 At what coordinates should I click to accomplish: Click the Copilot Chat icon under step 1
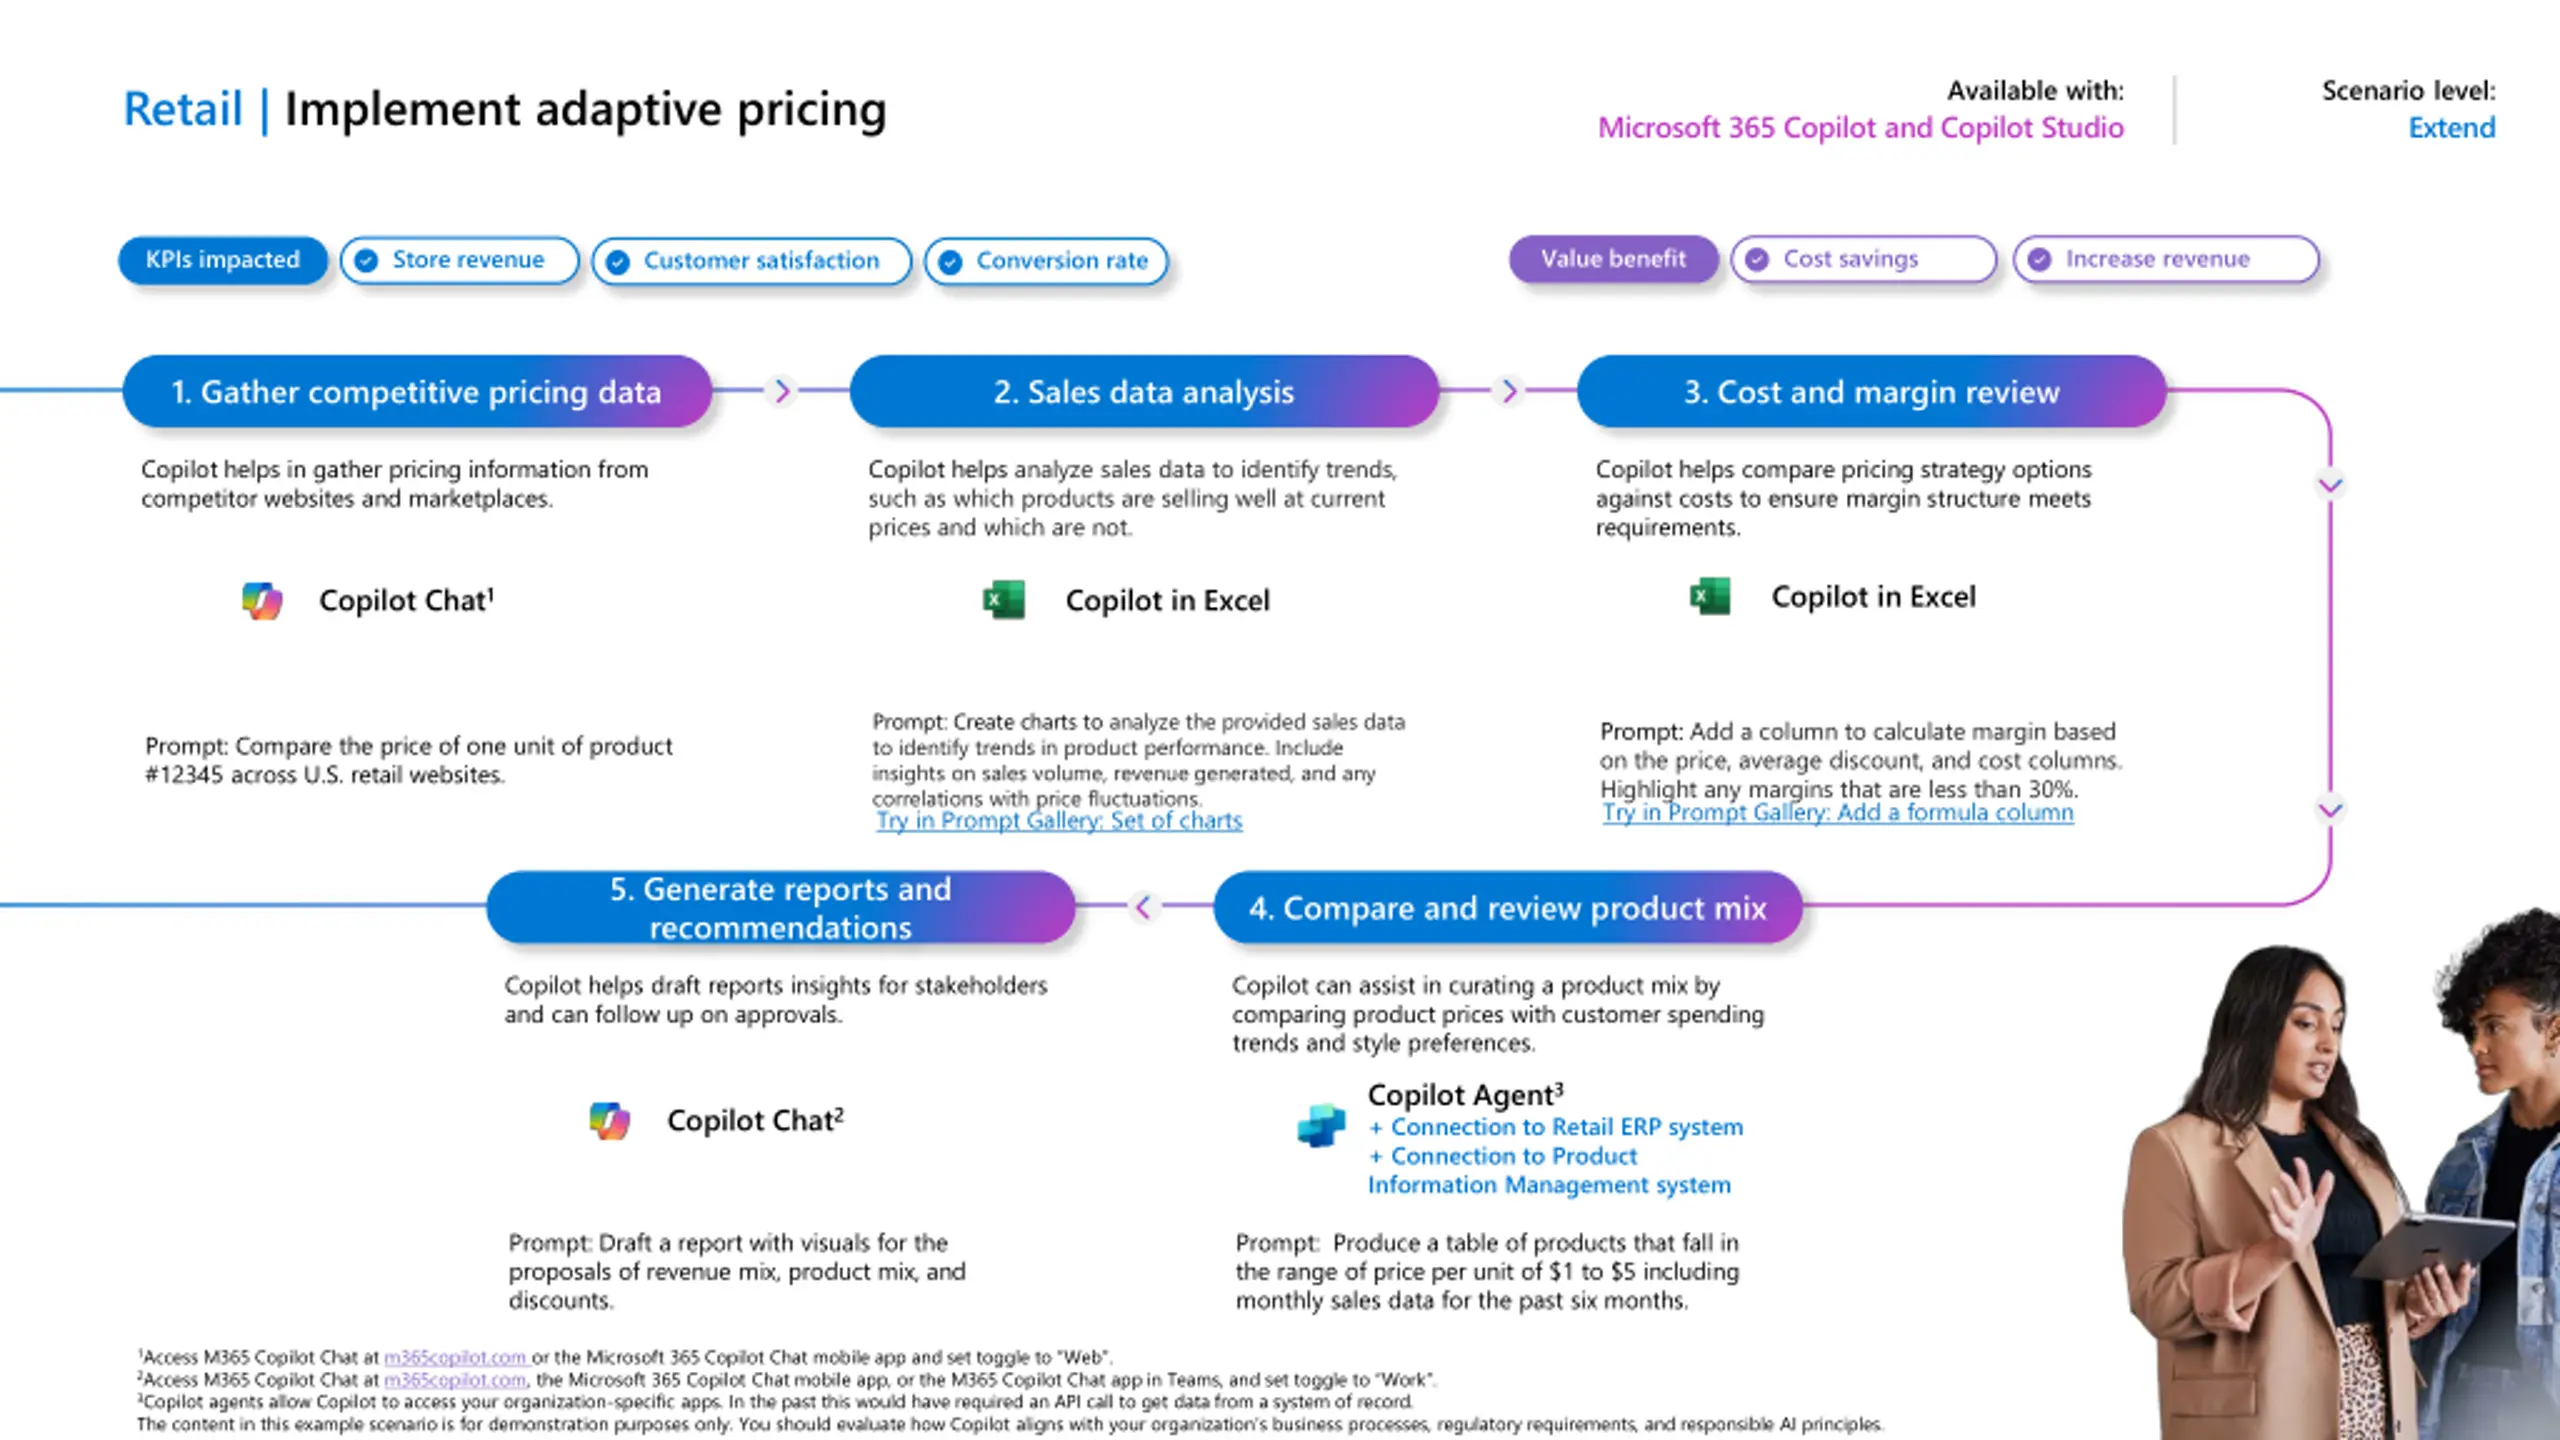tap(262, 600)
